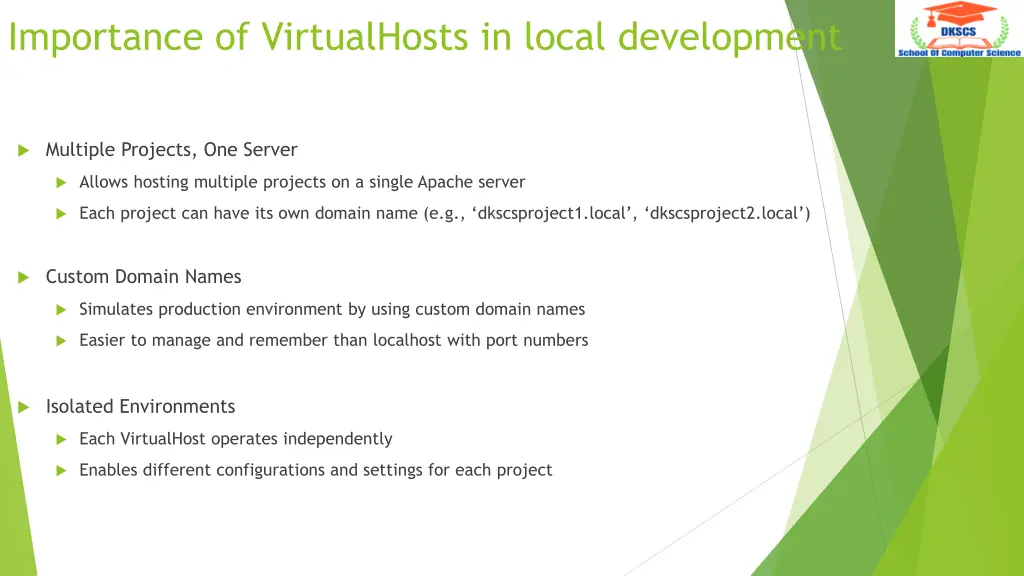Click the slide title 'Importance of VirtualHosts in local development'
Image resolution: width=1024 pixels, height=576 pixels.
[x=424, y=37]
